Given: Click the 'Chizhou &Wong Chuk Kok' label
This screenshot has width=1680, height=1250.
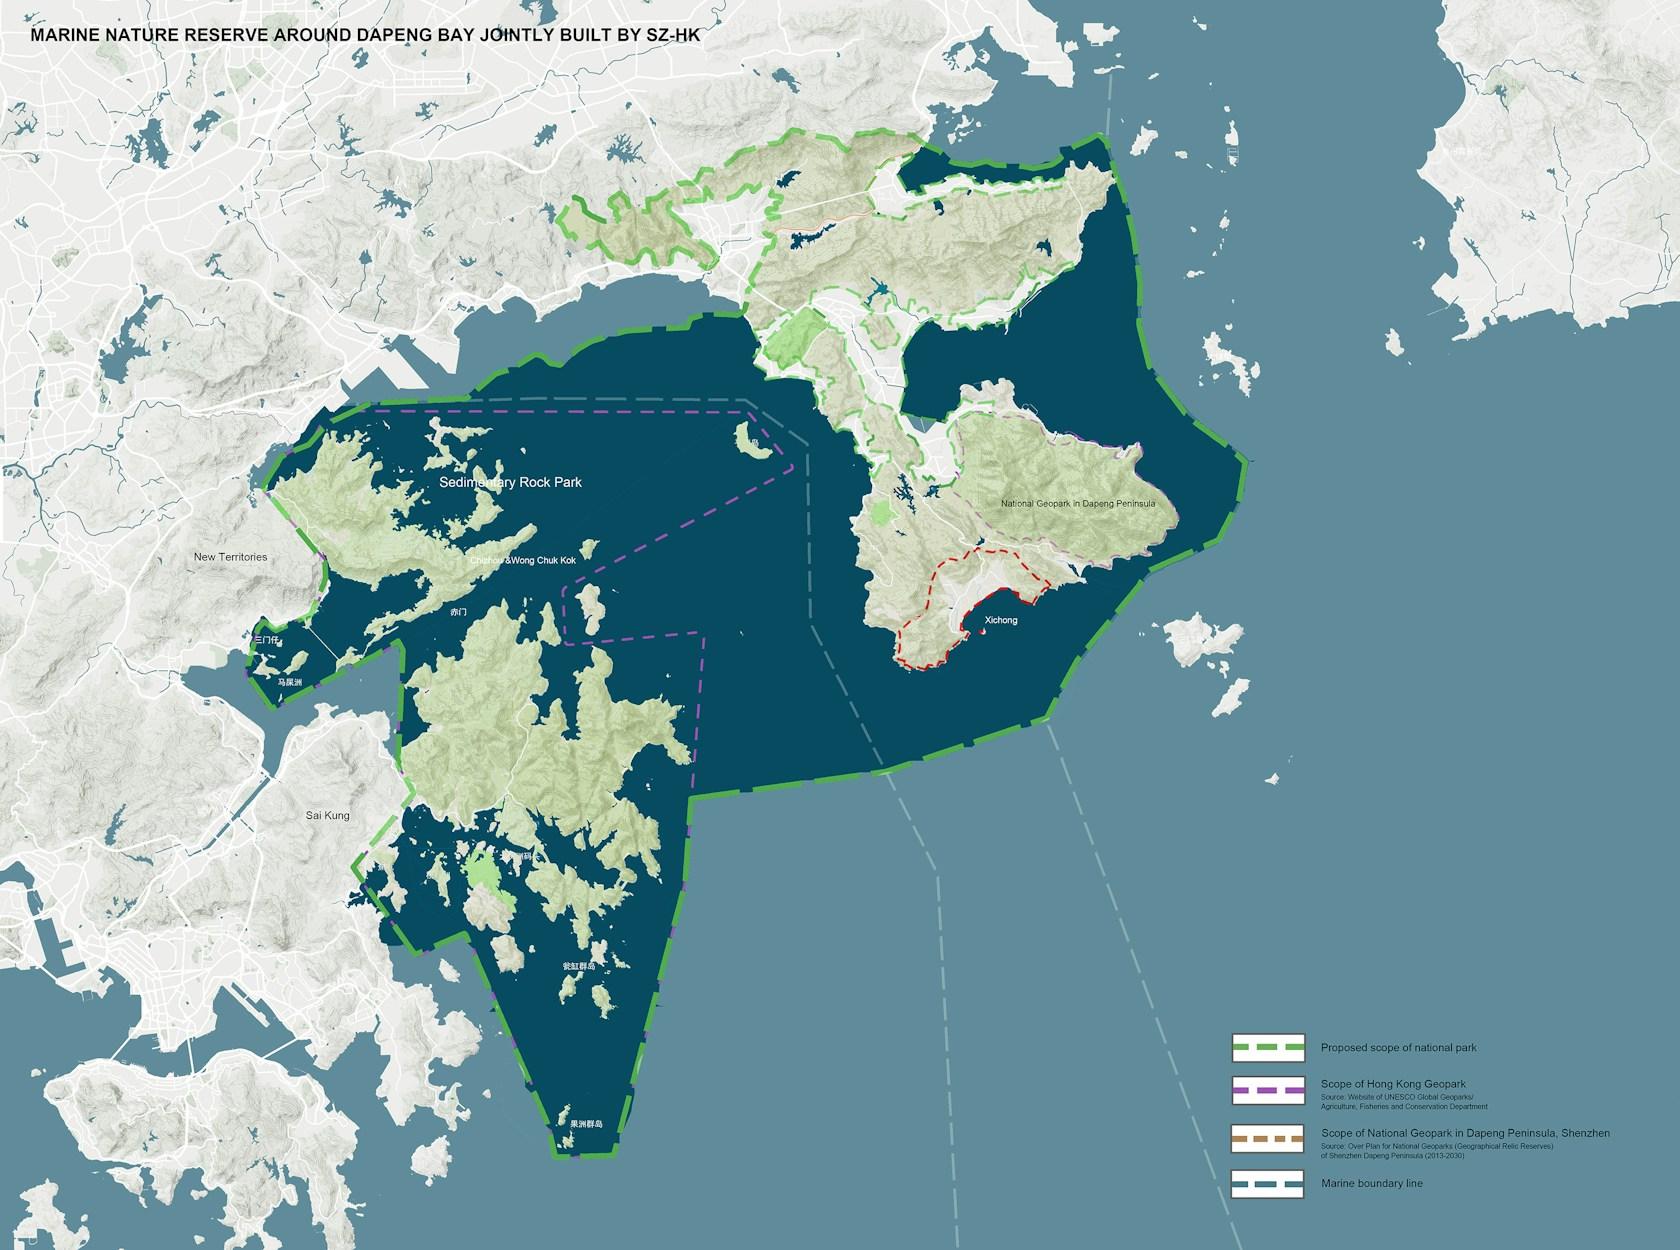Looking at the screenshot, I should [524, 561].
